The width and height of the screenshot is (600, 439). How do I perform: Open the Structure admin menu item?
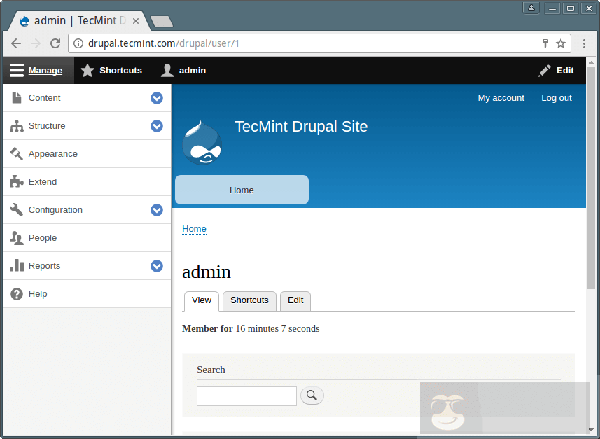tap(87, 126)
